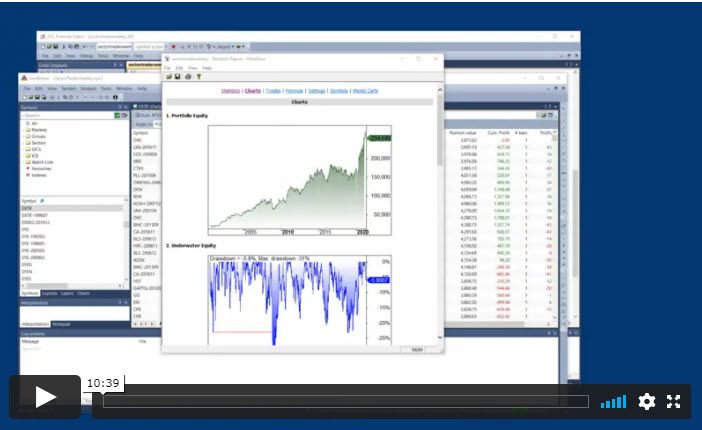Switch to the Interpretation tab
The width and height of the screenshot is (702, 430).
tap(35, 324)
